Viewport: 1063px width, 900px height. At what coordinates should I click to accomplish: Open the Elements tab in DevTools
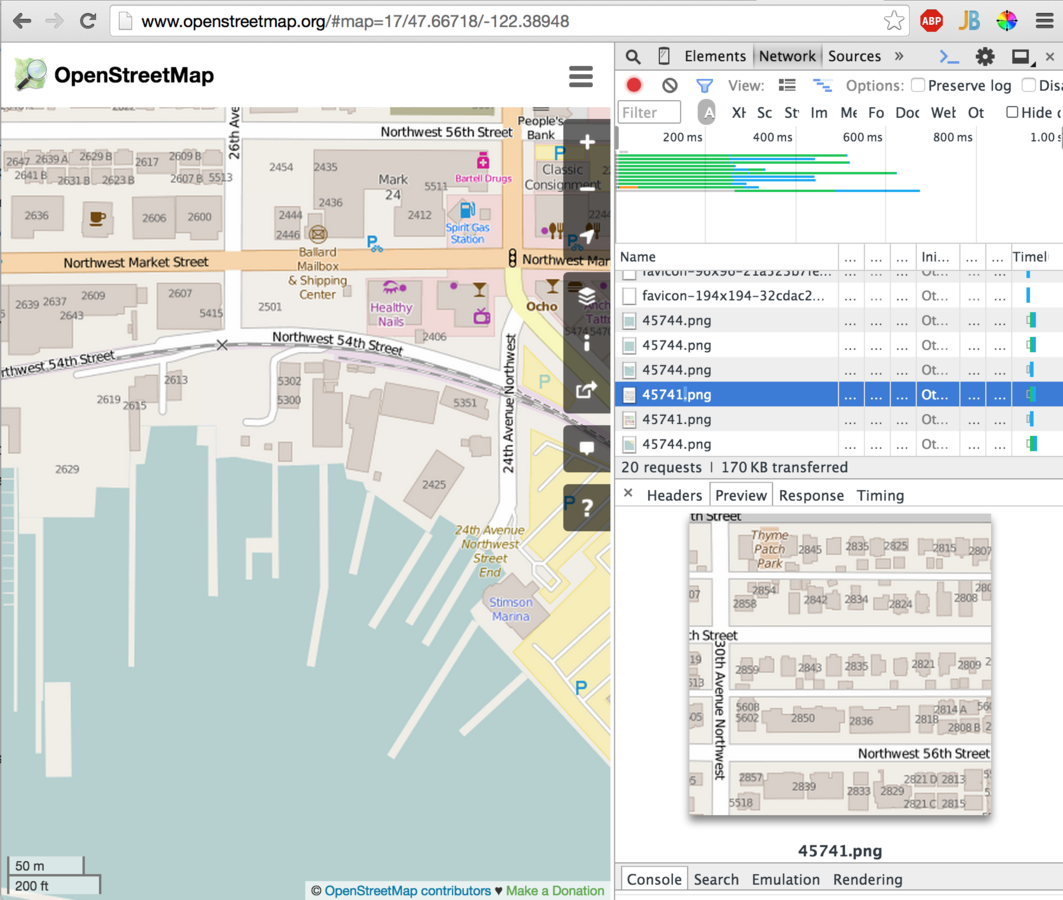(715, 56)
